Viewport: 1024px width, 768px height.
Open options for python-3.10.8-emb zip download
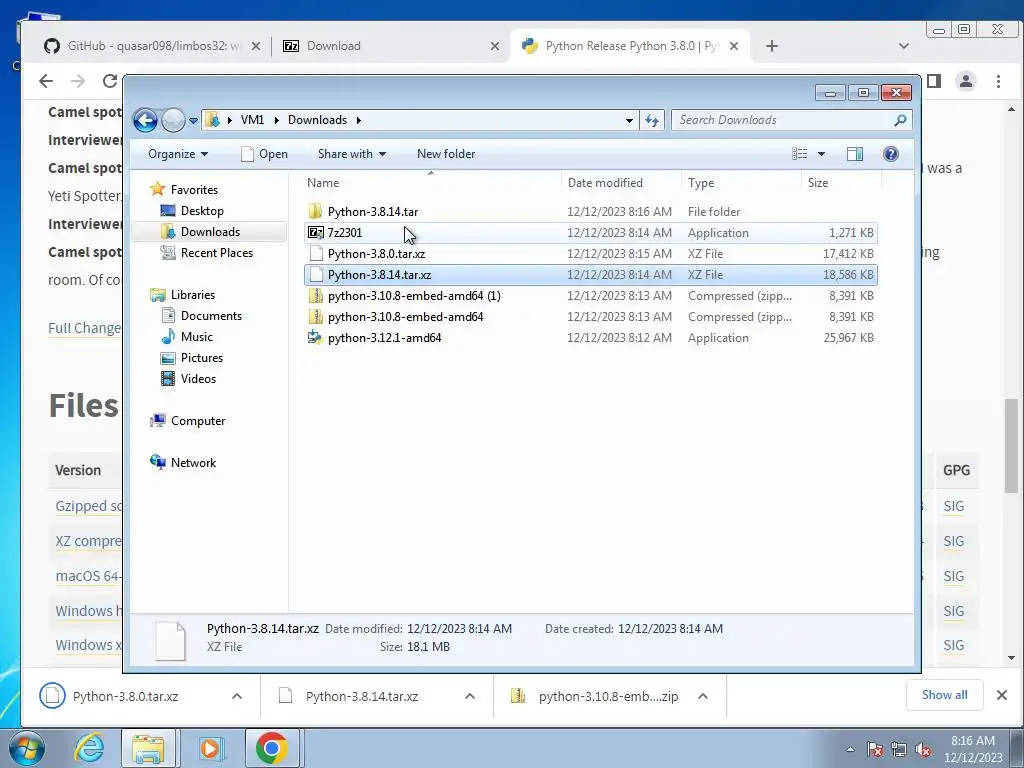pos(703,696)
